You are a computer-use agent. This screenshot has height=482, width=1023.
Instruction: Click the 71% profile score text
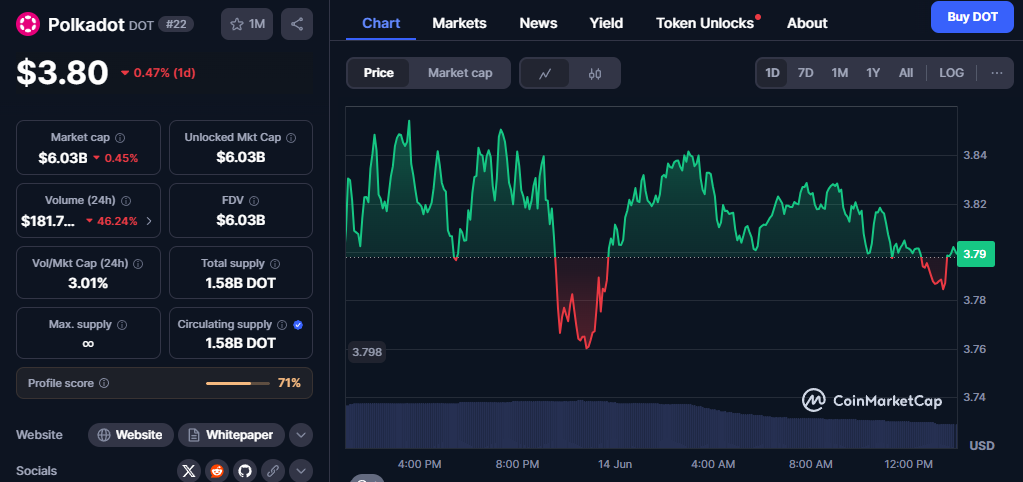click(289, 384)
